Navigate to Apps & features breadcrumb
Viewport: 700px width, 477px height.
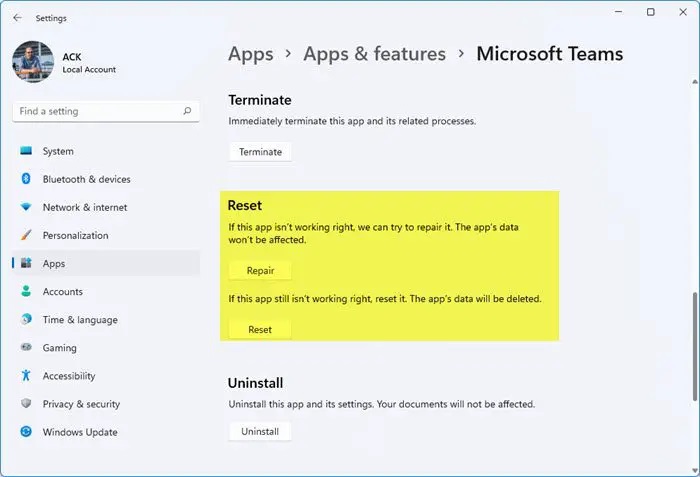coord(374,54)
